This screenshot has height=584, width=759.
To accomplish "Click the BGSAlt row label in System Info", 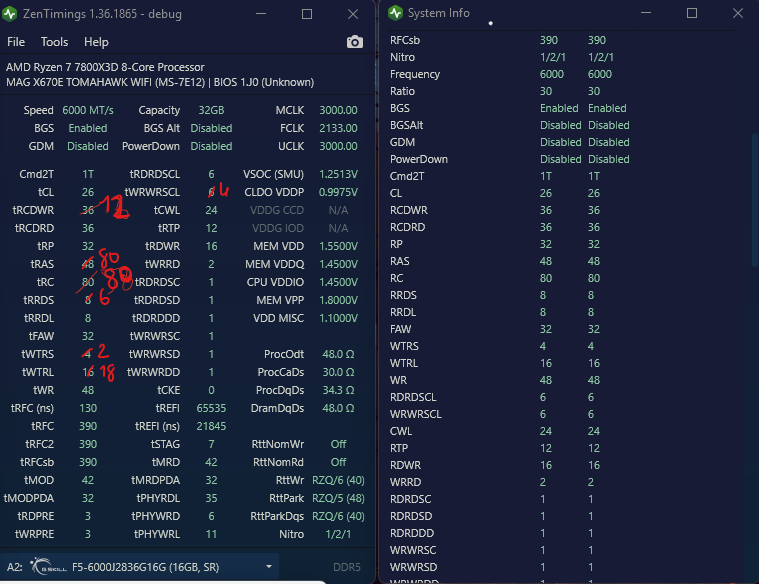I will 407,125.
